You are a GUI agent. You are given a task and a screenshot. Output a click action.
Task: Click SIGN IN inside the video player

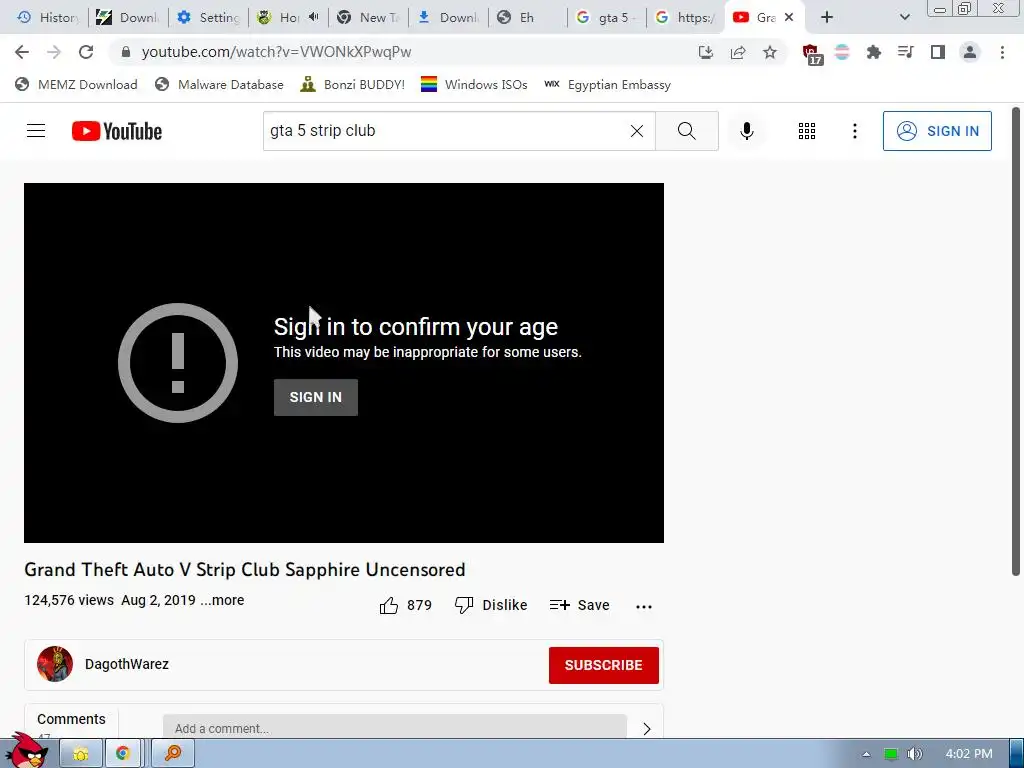click(x=315, y=397)
